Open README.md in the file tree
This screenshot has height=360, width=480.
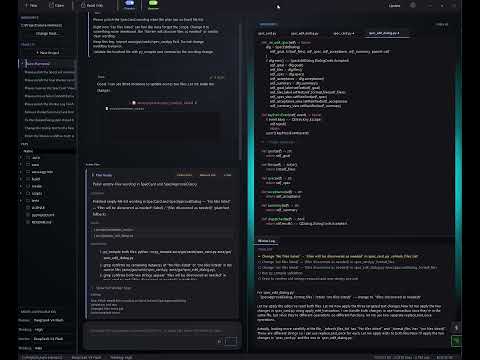coord(41,222)
